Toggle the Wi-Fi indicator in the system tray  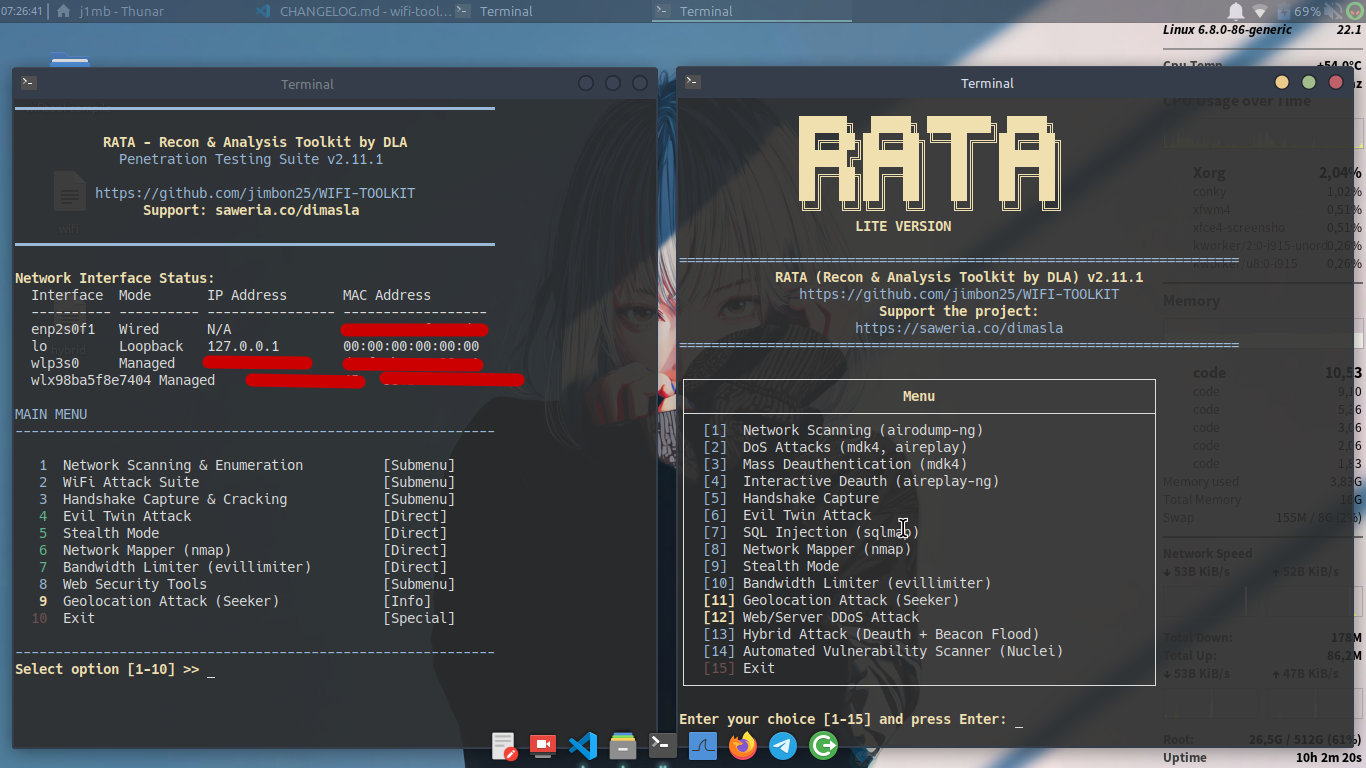(1258, 11)
